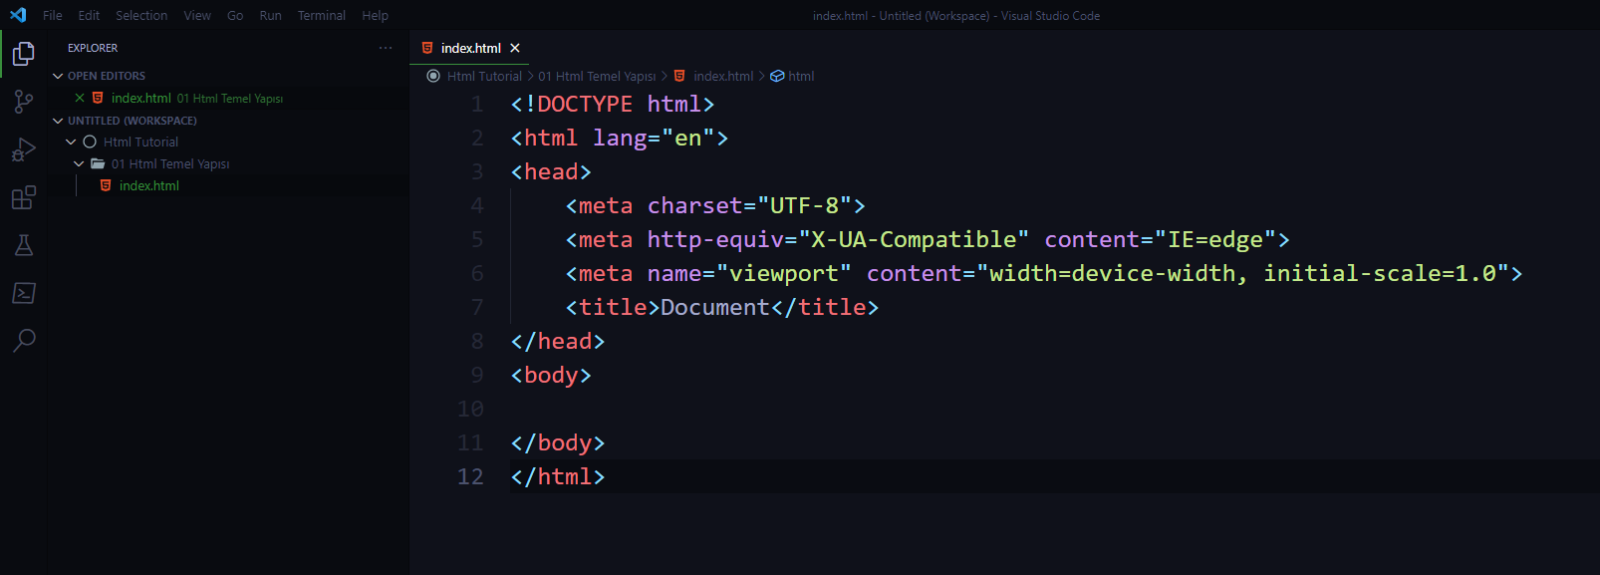Image resolution: width=1600 pixels, height=575 pixels.
Task: Open the Explorer view in activity bar
Action: pyautogui.click(x=23, y=54)
